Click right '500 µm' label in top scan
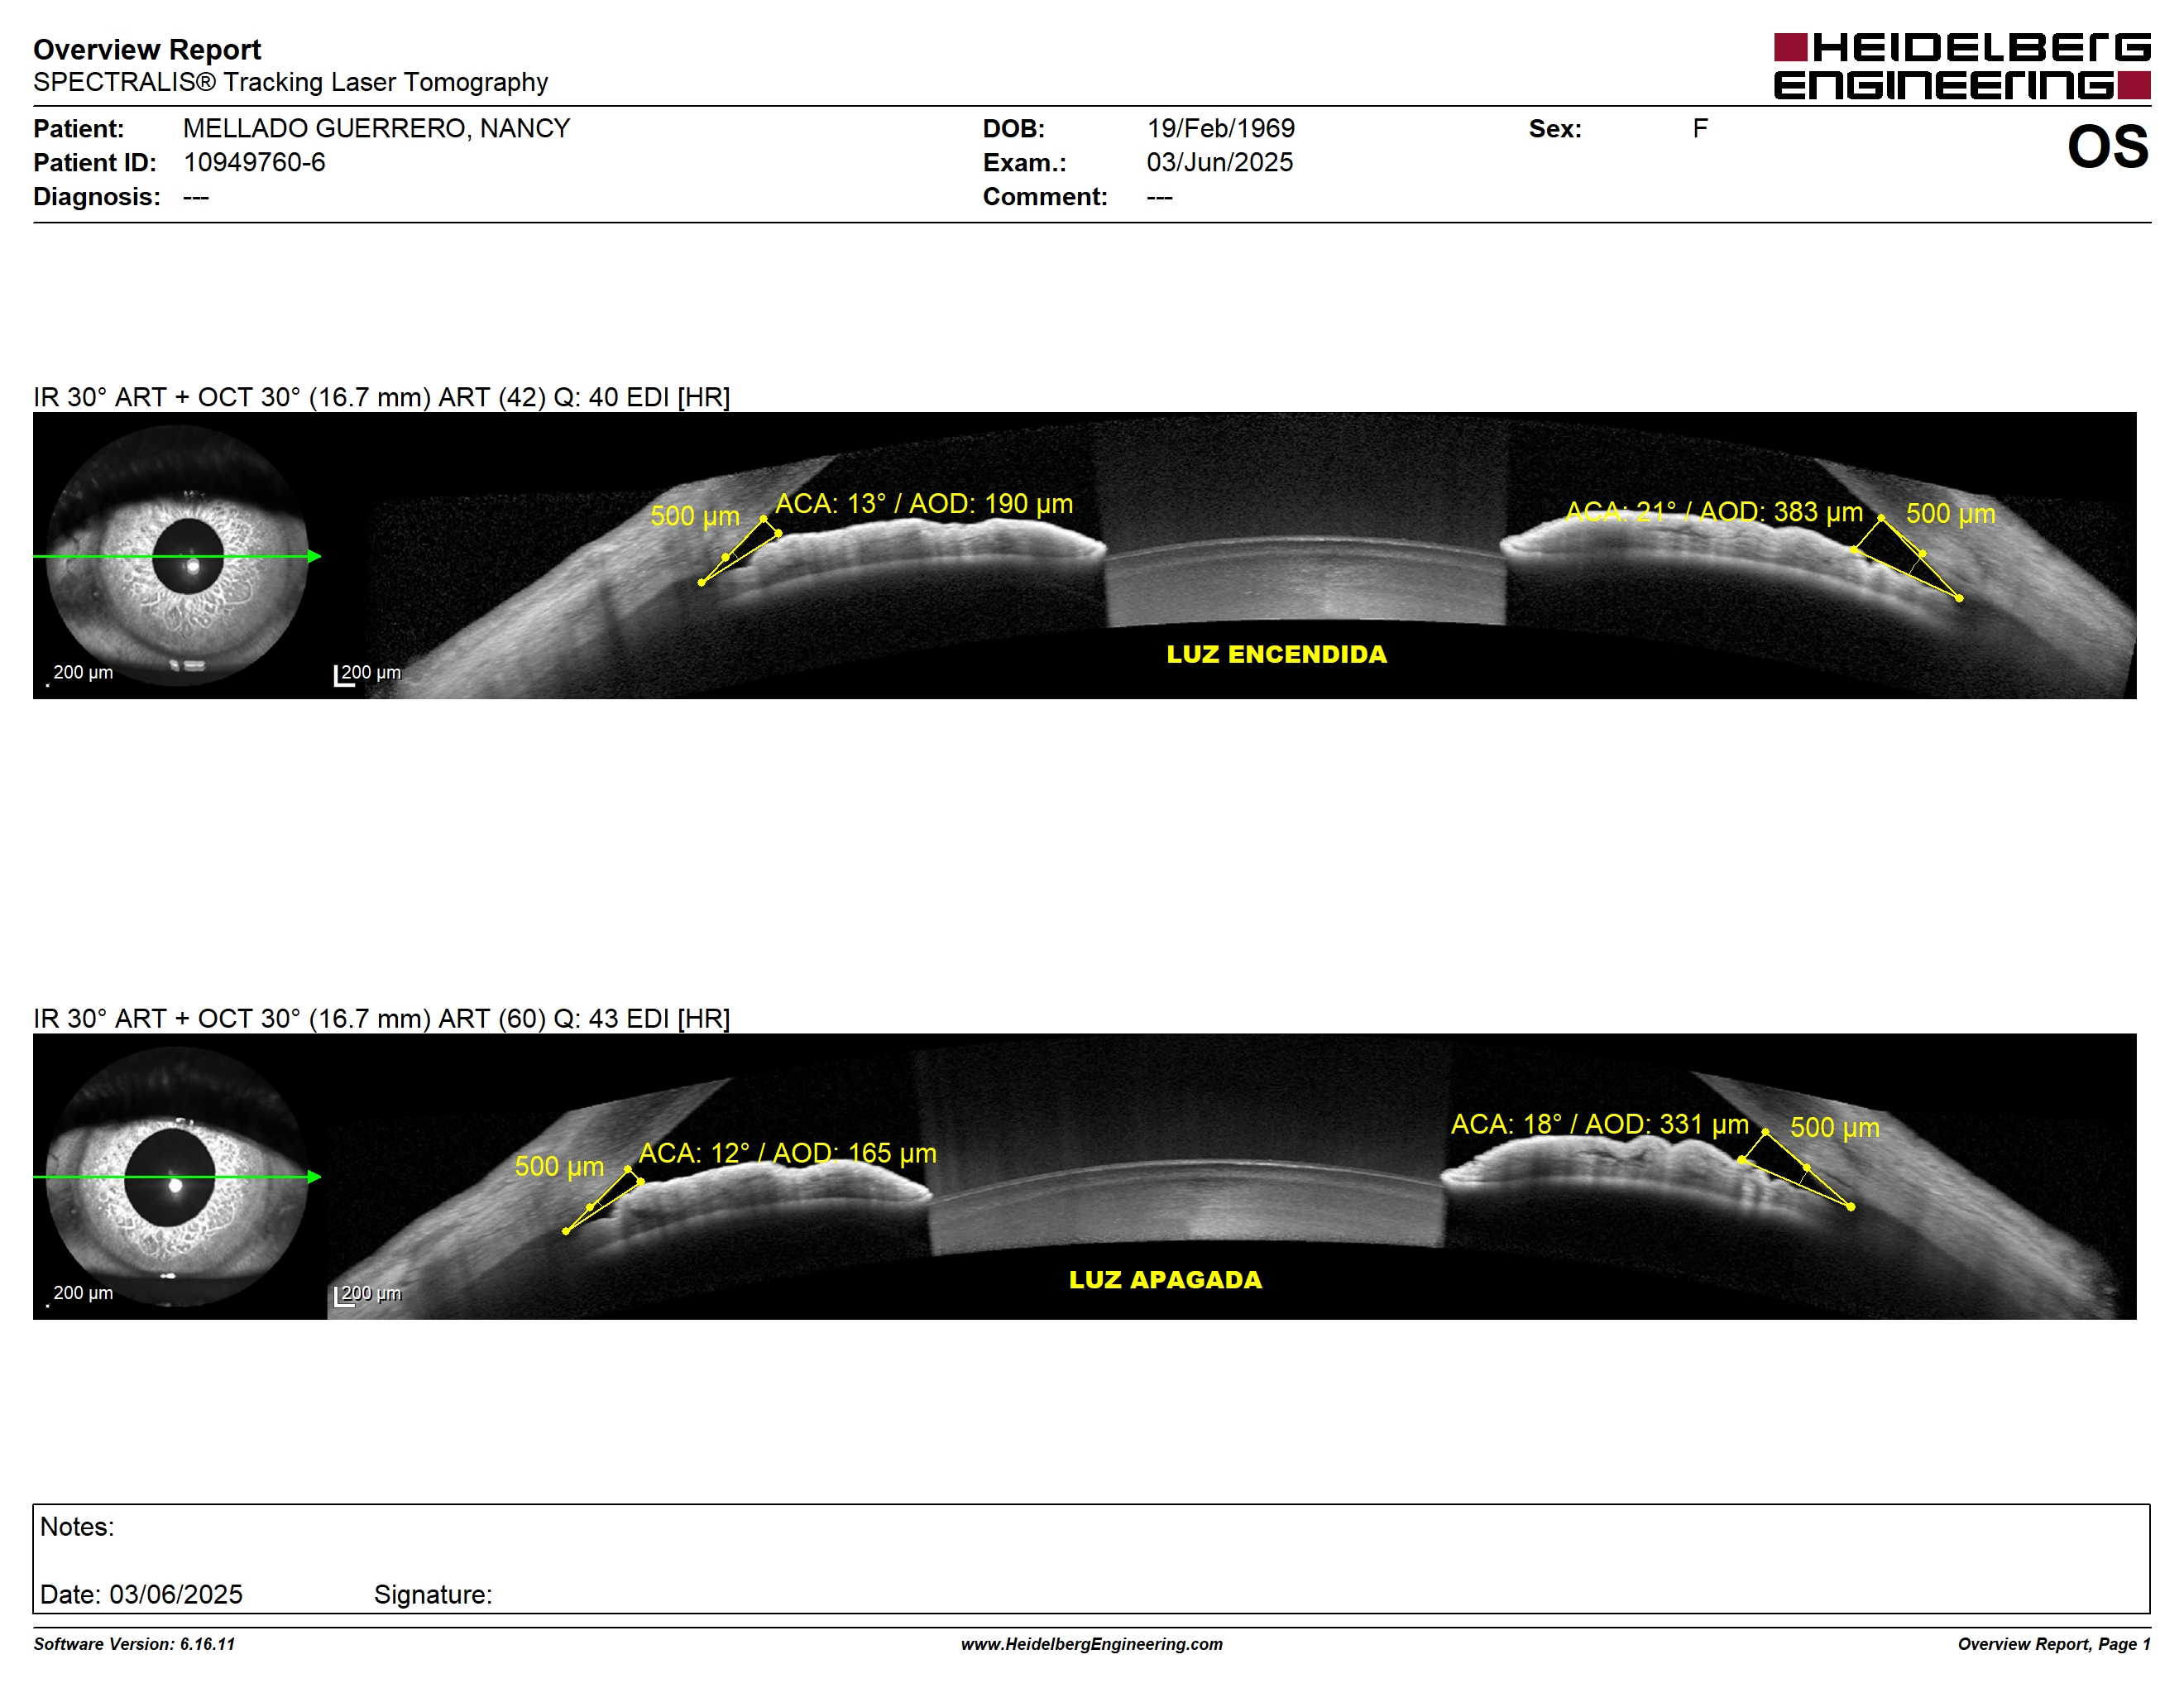This screenshot has height=1688, width=2184. click(1950, 513)
